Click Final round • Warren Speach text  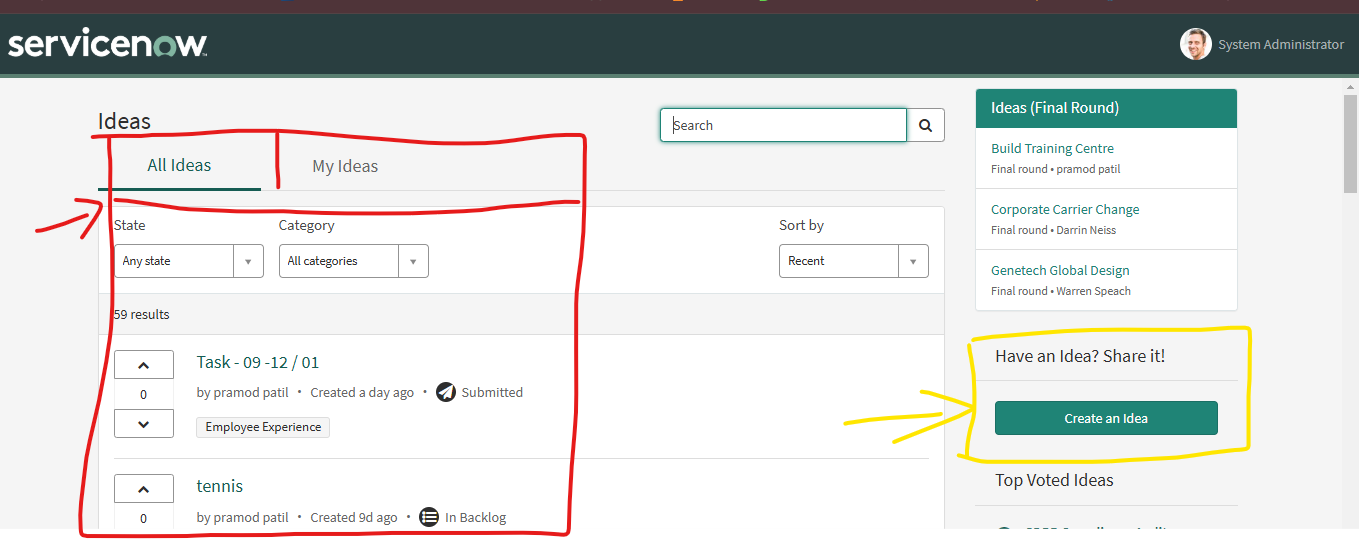[x=1061, y=291]
